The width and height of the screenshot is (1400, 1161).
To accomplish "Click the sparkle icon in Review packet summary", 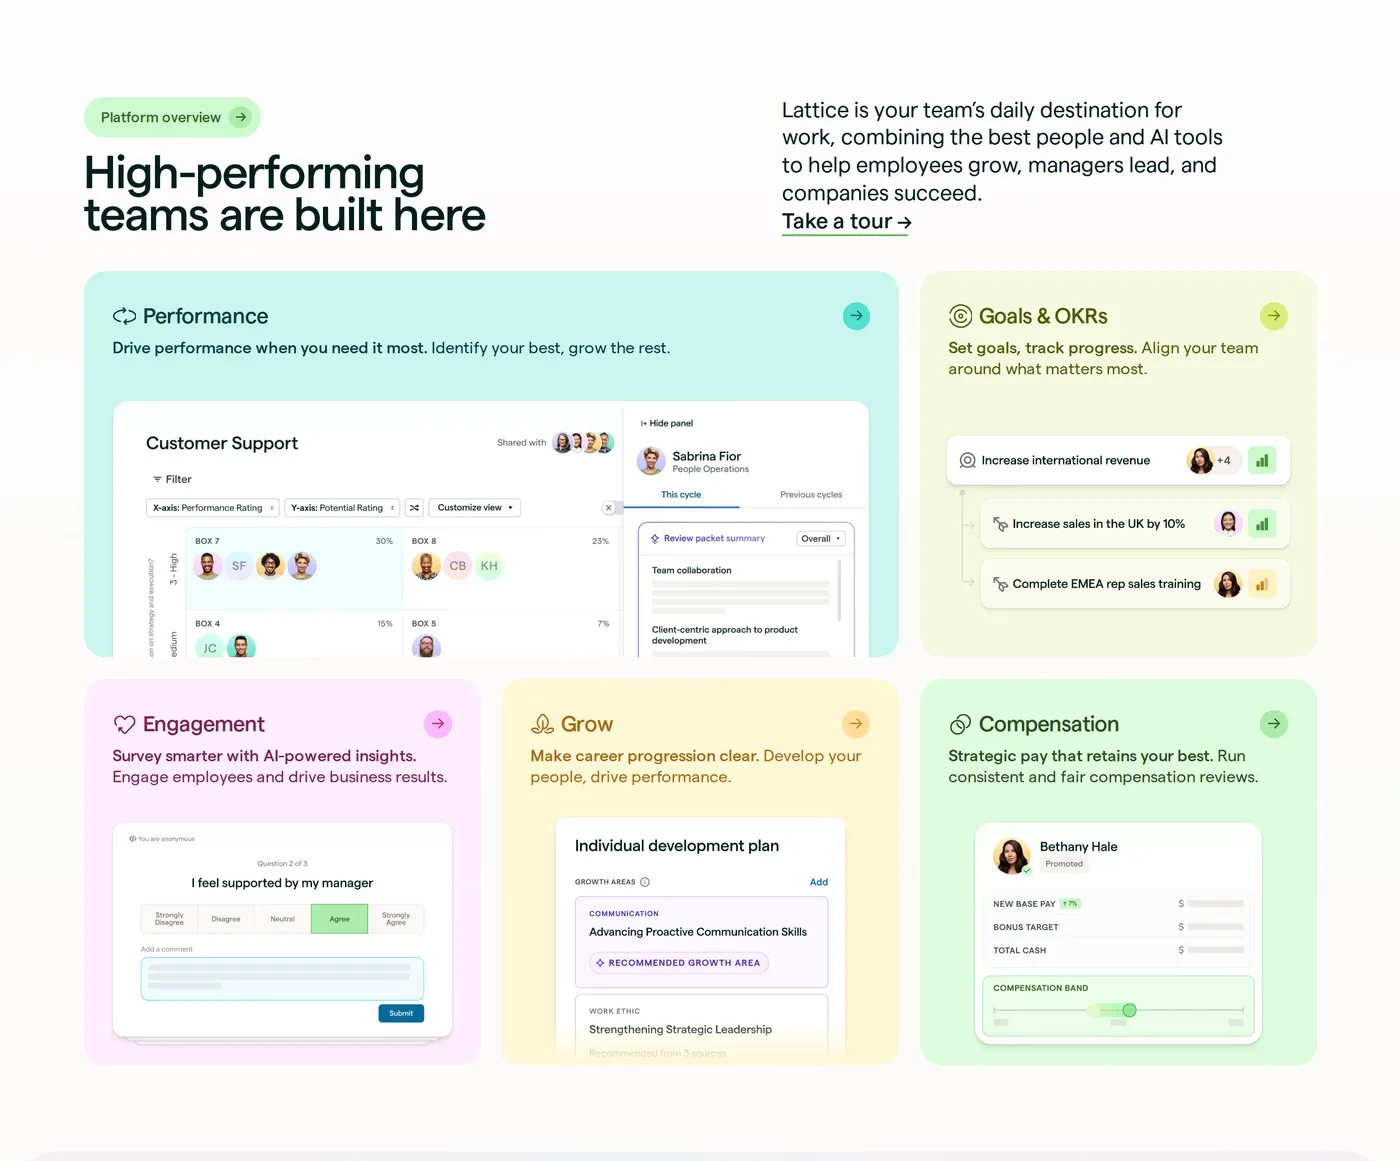I will coord(655,539).
